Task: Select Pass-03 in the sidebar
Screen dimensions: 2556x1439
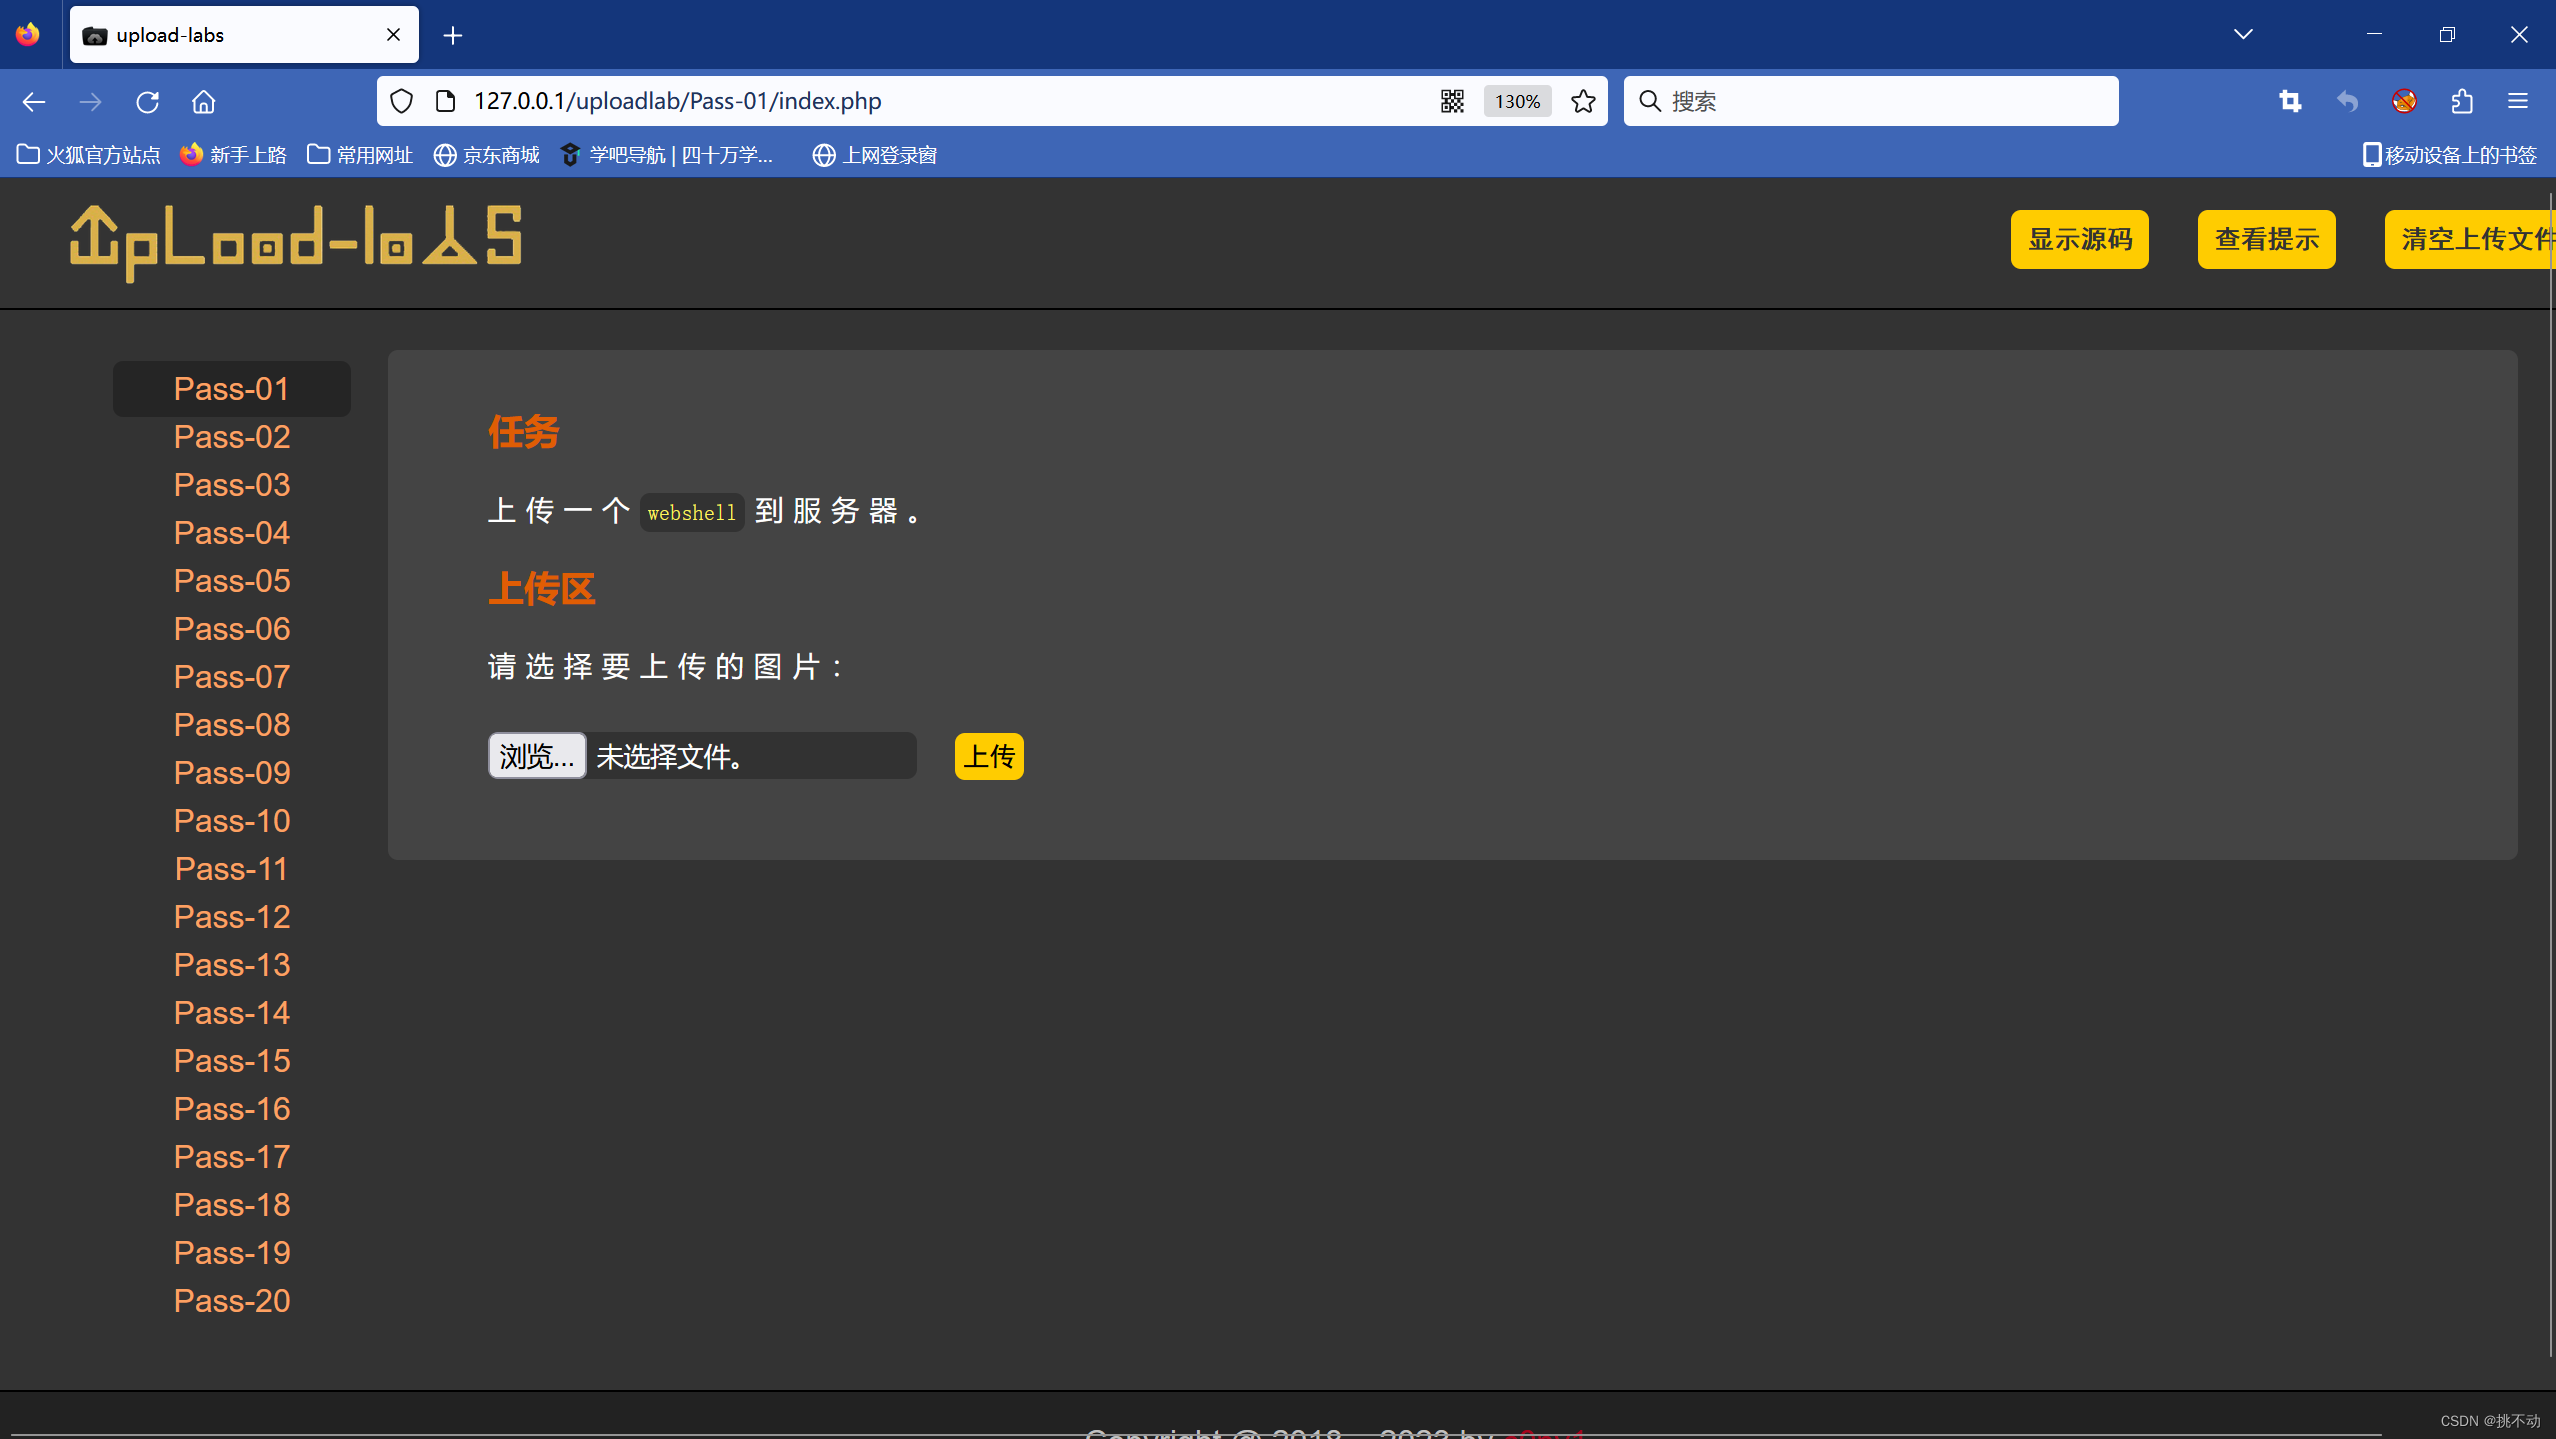Action: (232, 485)
